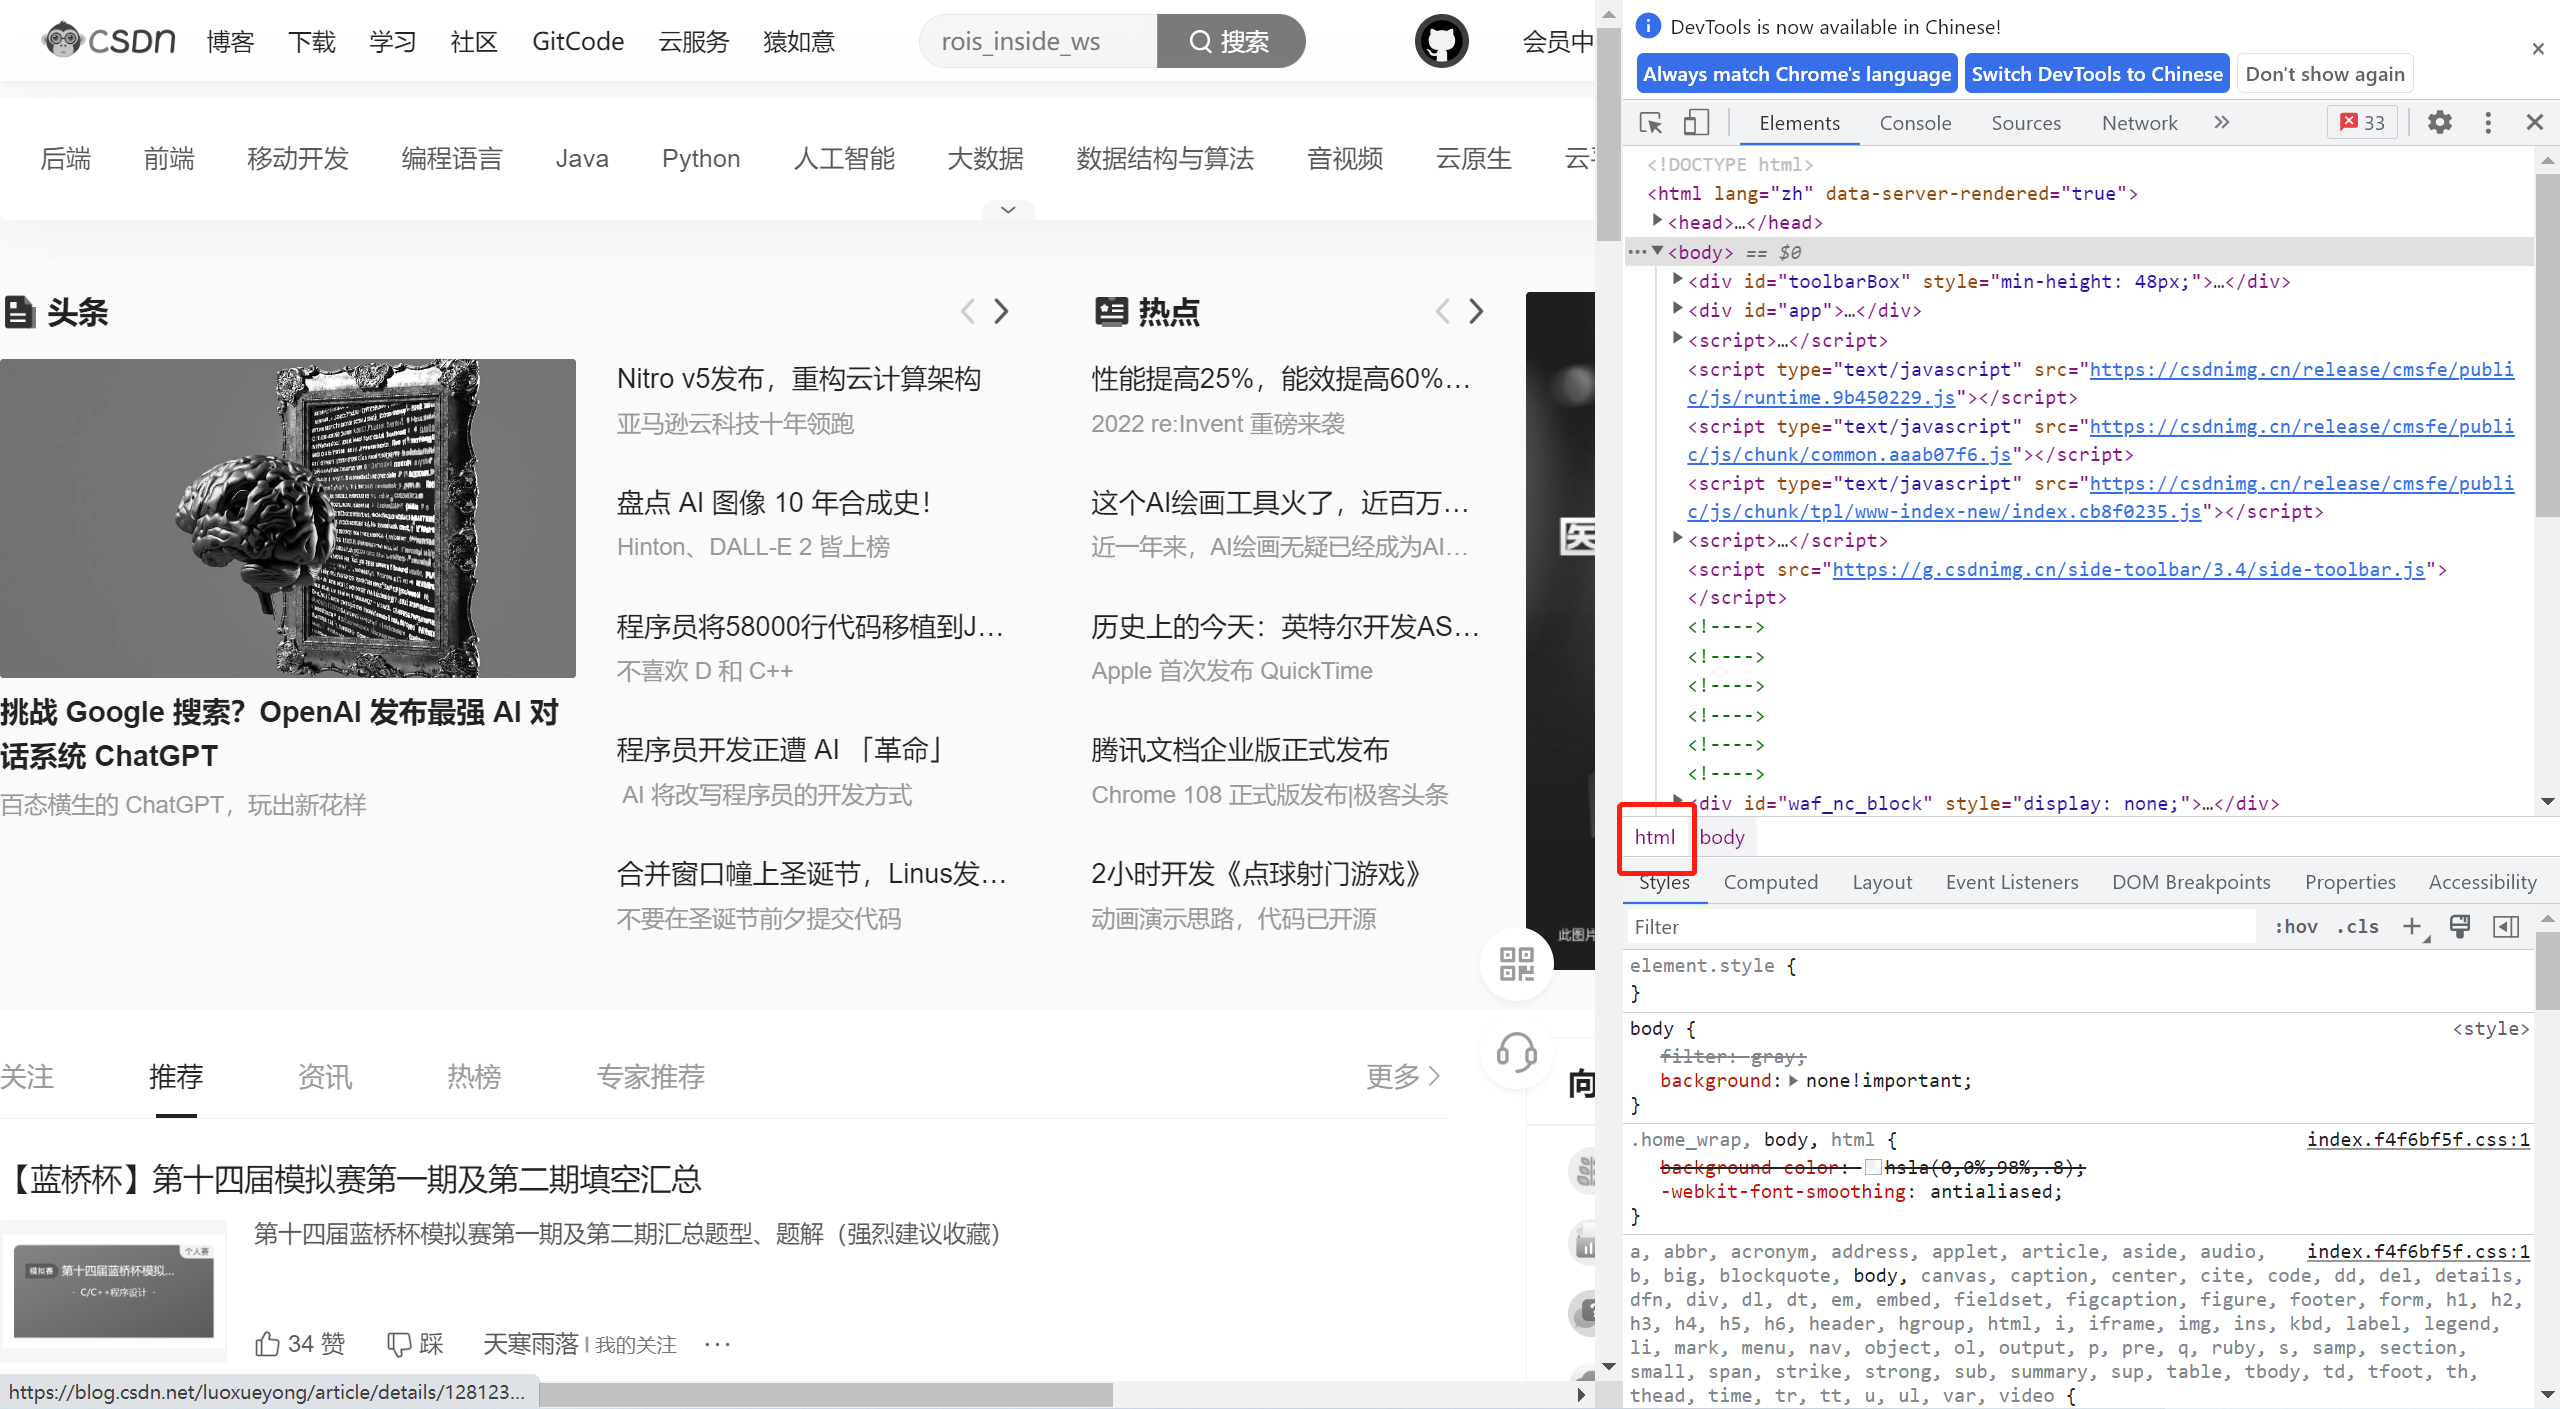Expand the head element node
2560x1409 pixels.
1657,221
